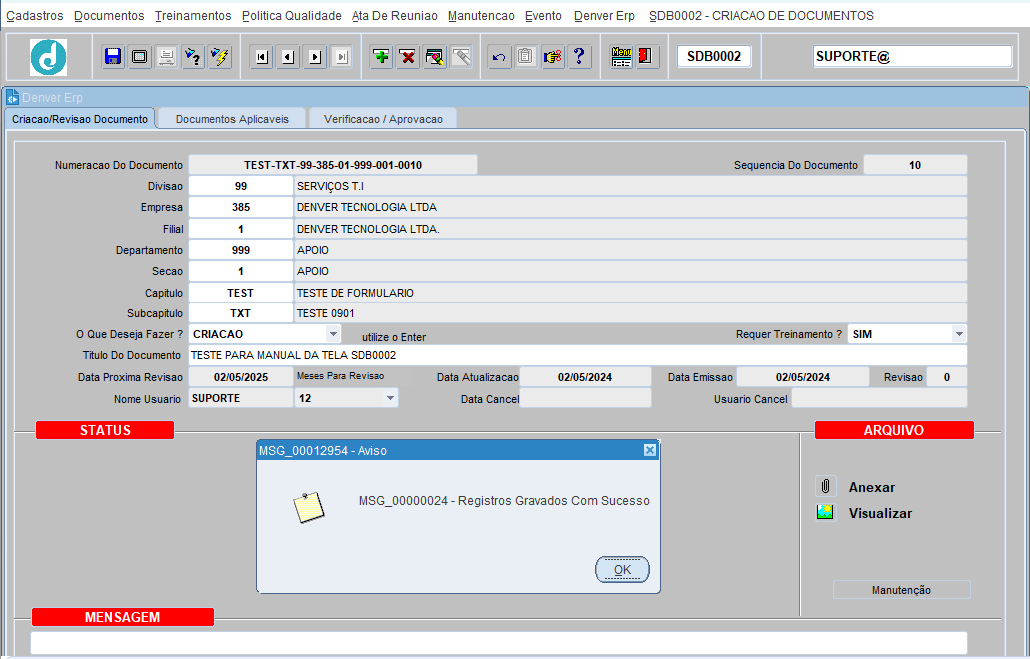The height and width of the screenshot is (659, 1030).
Task: Click the Data Proxima Revisao 02/05/2025 field
Action: (241, 377)
